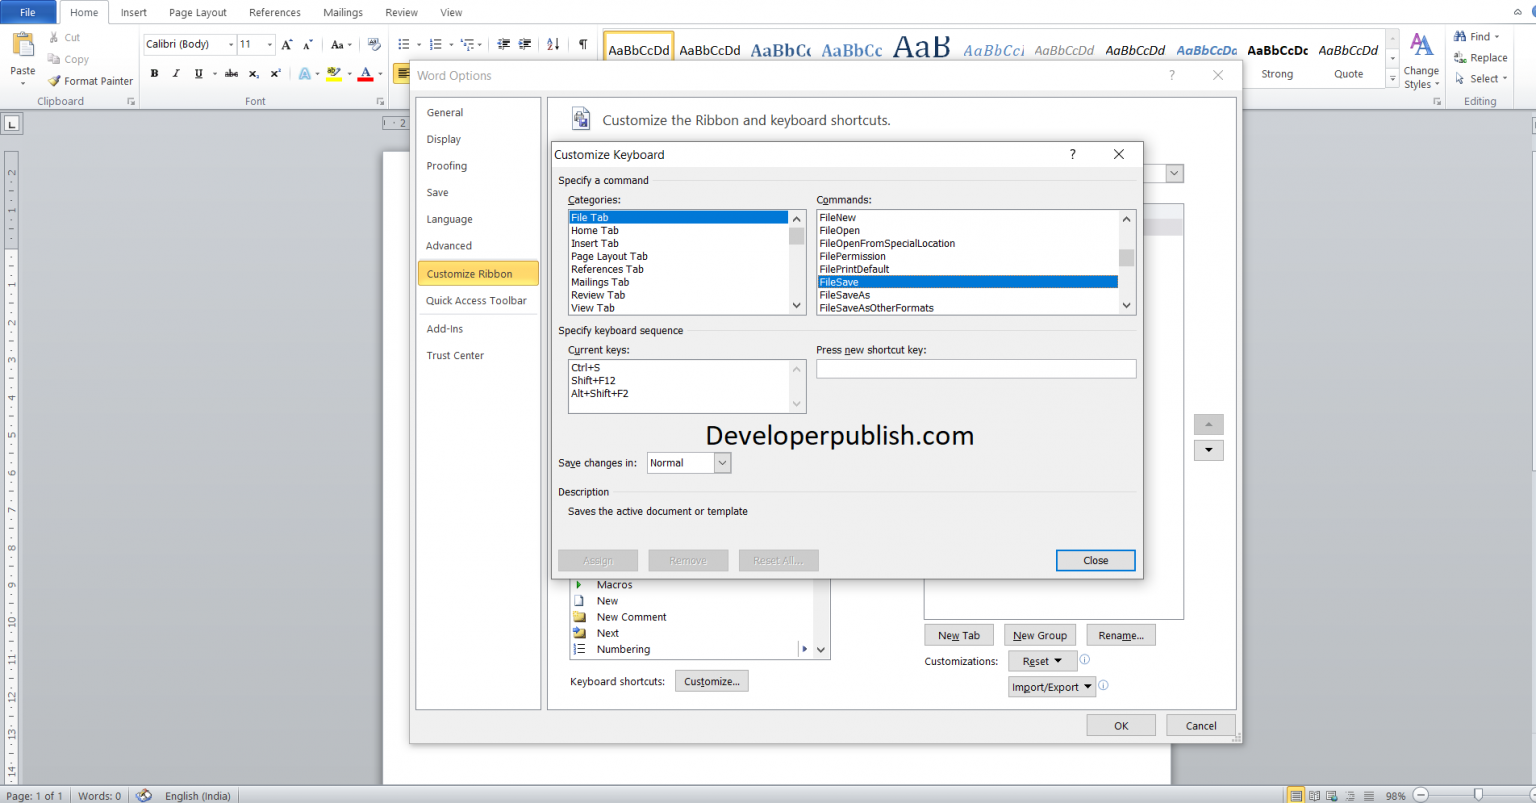The image size is (1536, 803).
Task: Toggle Show/Hide paragraph marks
Action: click(x=583, y=44)
